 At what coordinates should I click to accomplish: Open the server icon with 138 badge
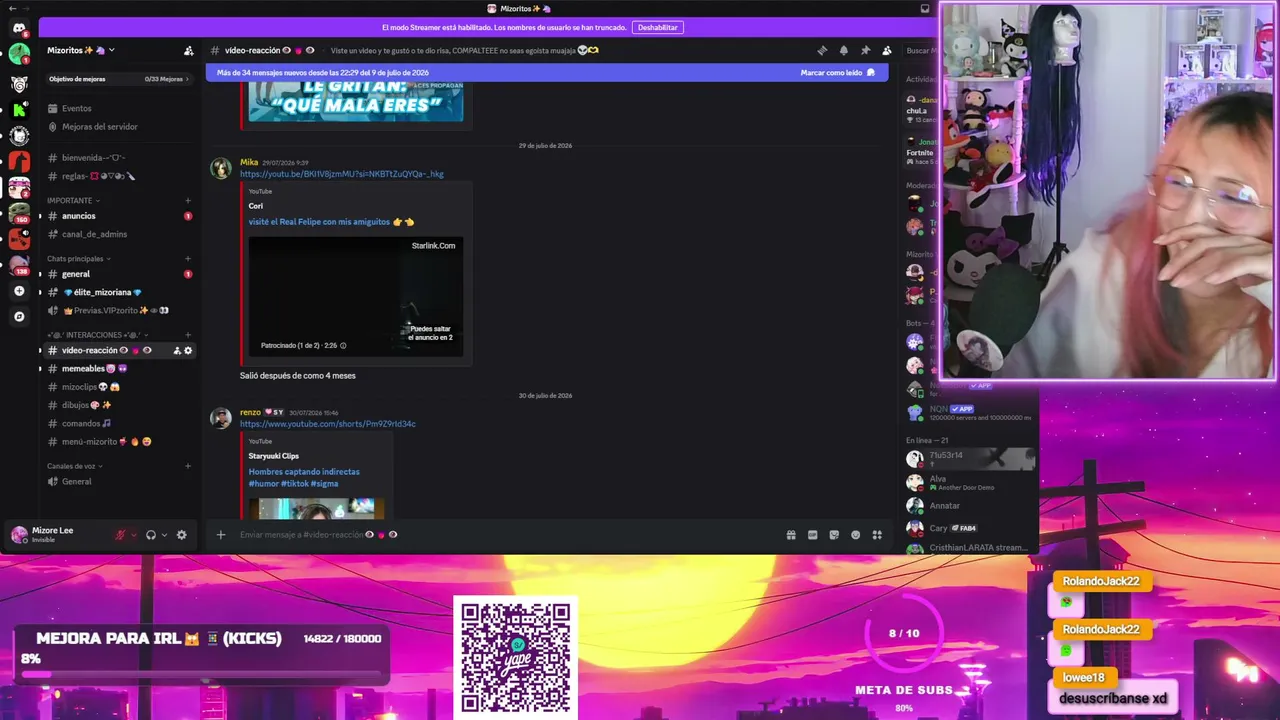[19, 265]
